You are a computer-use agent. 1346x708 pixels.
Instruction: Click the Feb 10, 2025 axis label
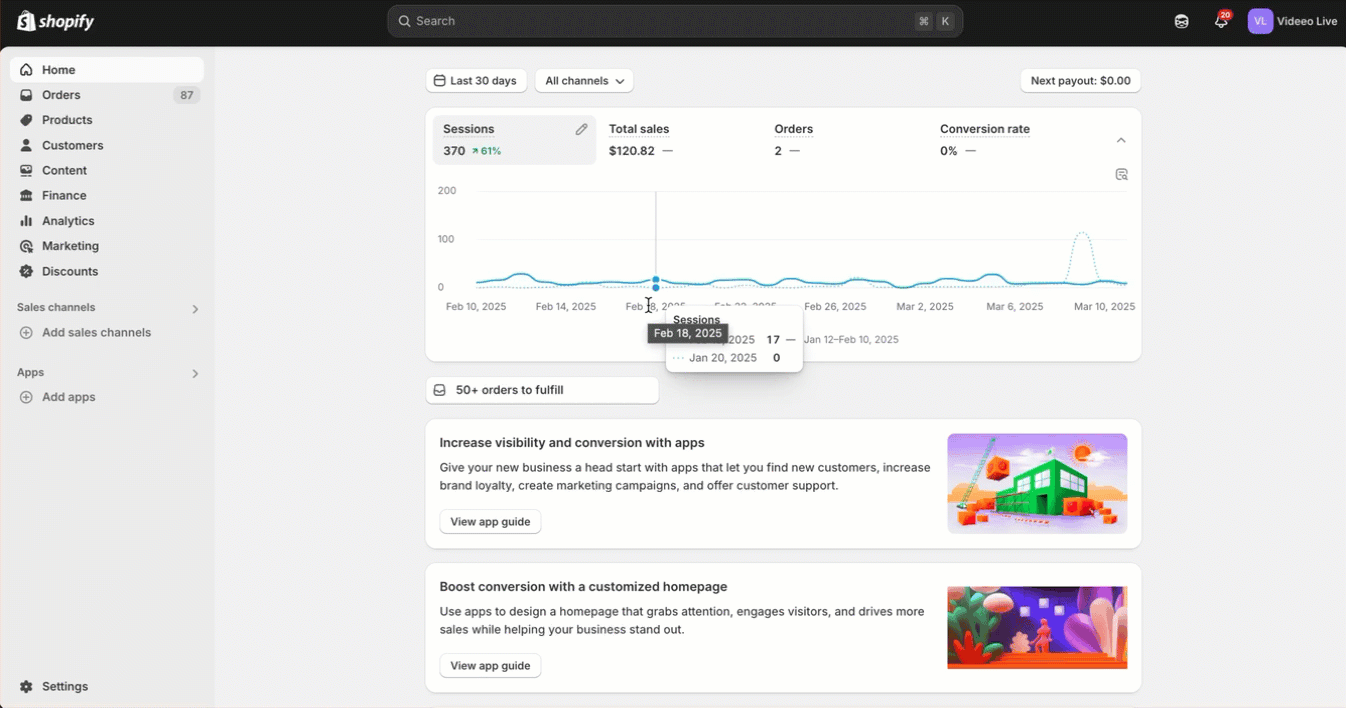(x=476, y=307)
